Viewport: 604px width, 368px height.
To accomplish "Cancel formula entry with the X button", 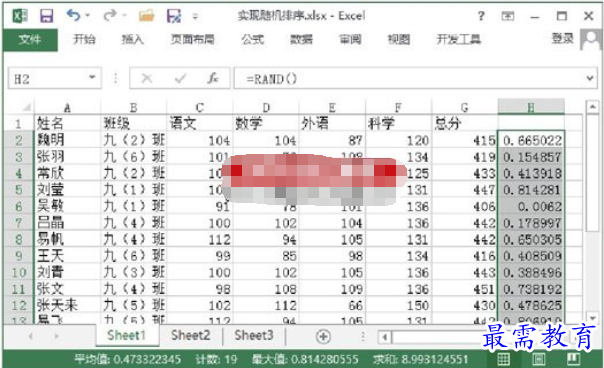I will (x=146, y=79).
